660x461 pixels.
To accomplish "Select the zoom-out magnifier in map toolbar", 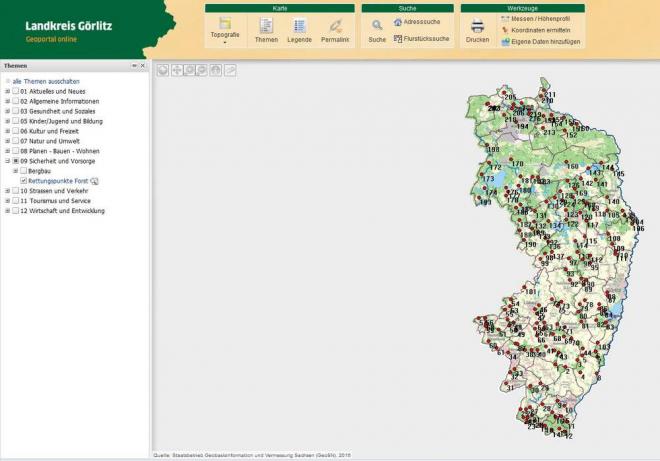I will [202, 70].
